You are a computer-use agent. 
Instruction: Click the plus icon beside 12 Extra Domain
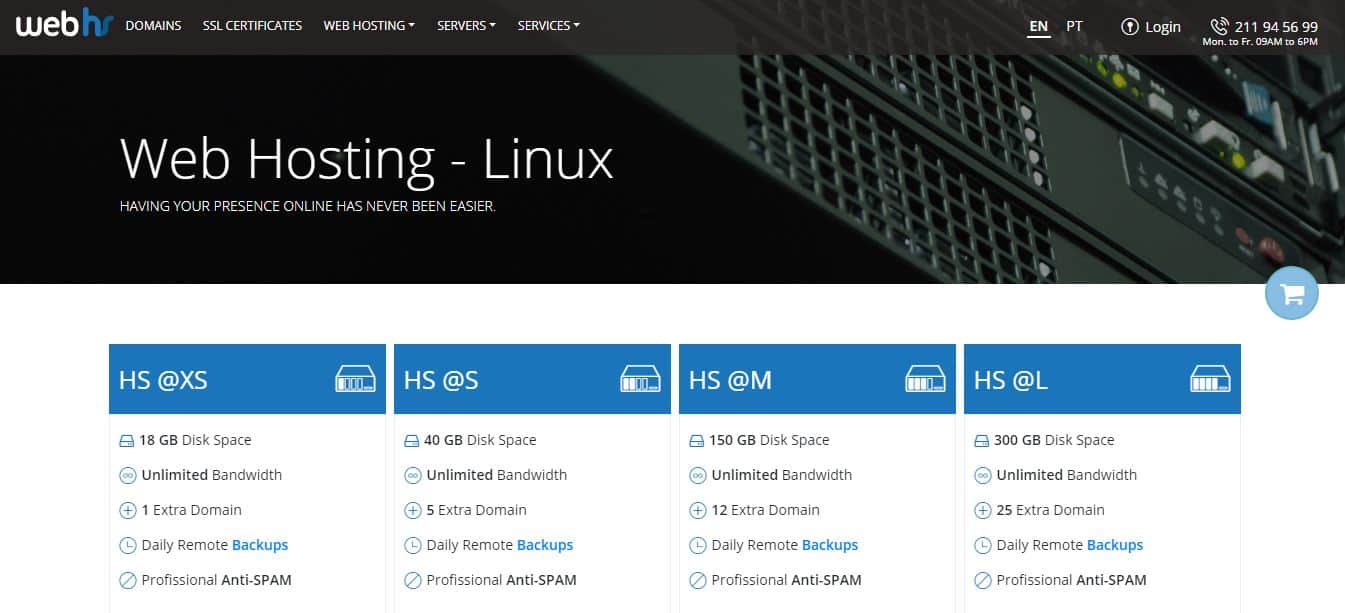click(697, 510)
